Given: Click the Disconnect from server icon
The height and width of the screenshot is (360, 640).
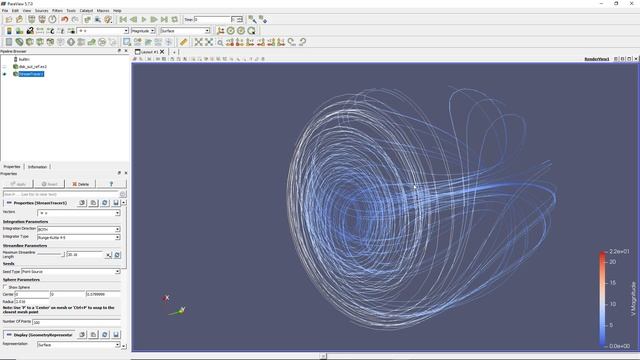Looking at the screenshot, I should pyautogui.click(x=42, y=20).
